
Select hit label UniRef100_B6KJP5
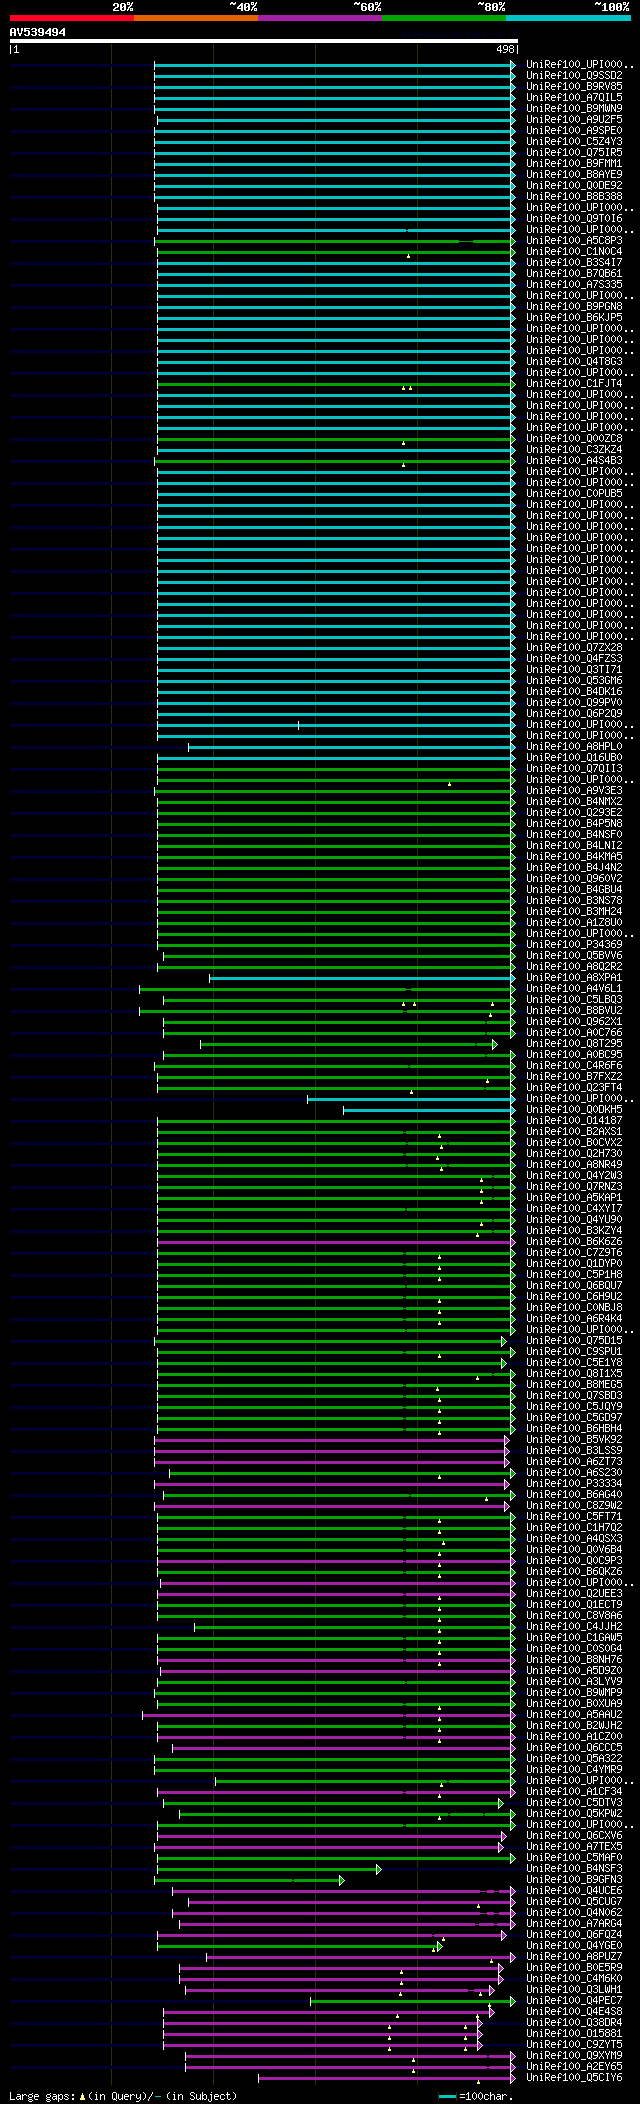pyautogui.click(x=574, y=317)
